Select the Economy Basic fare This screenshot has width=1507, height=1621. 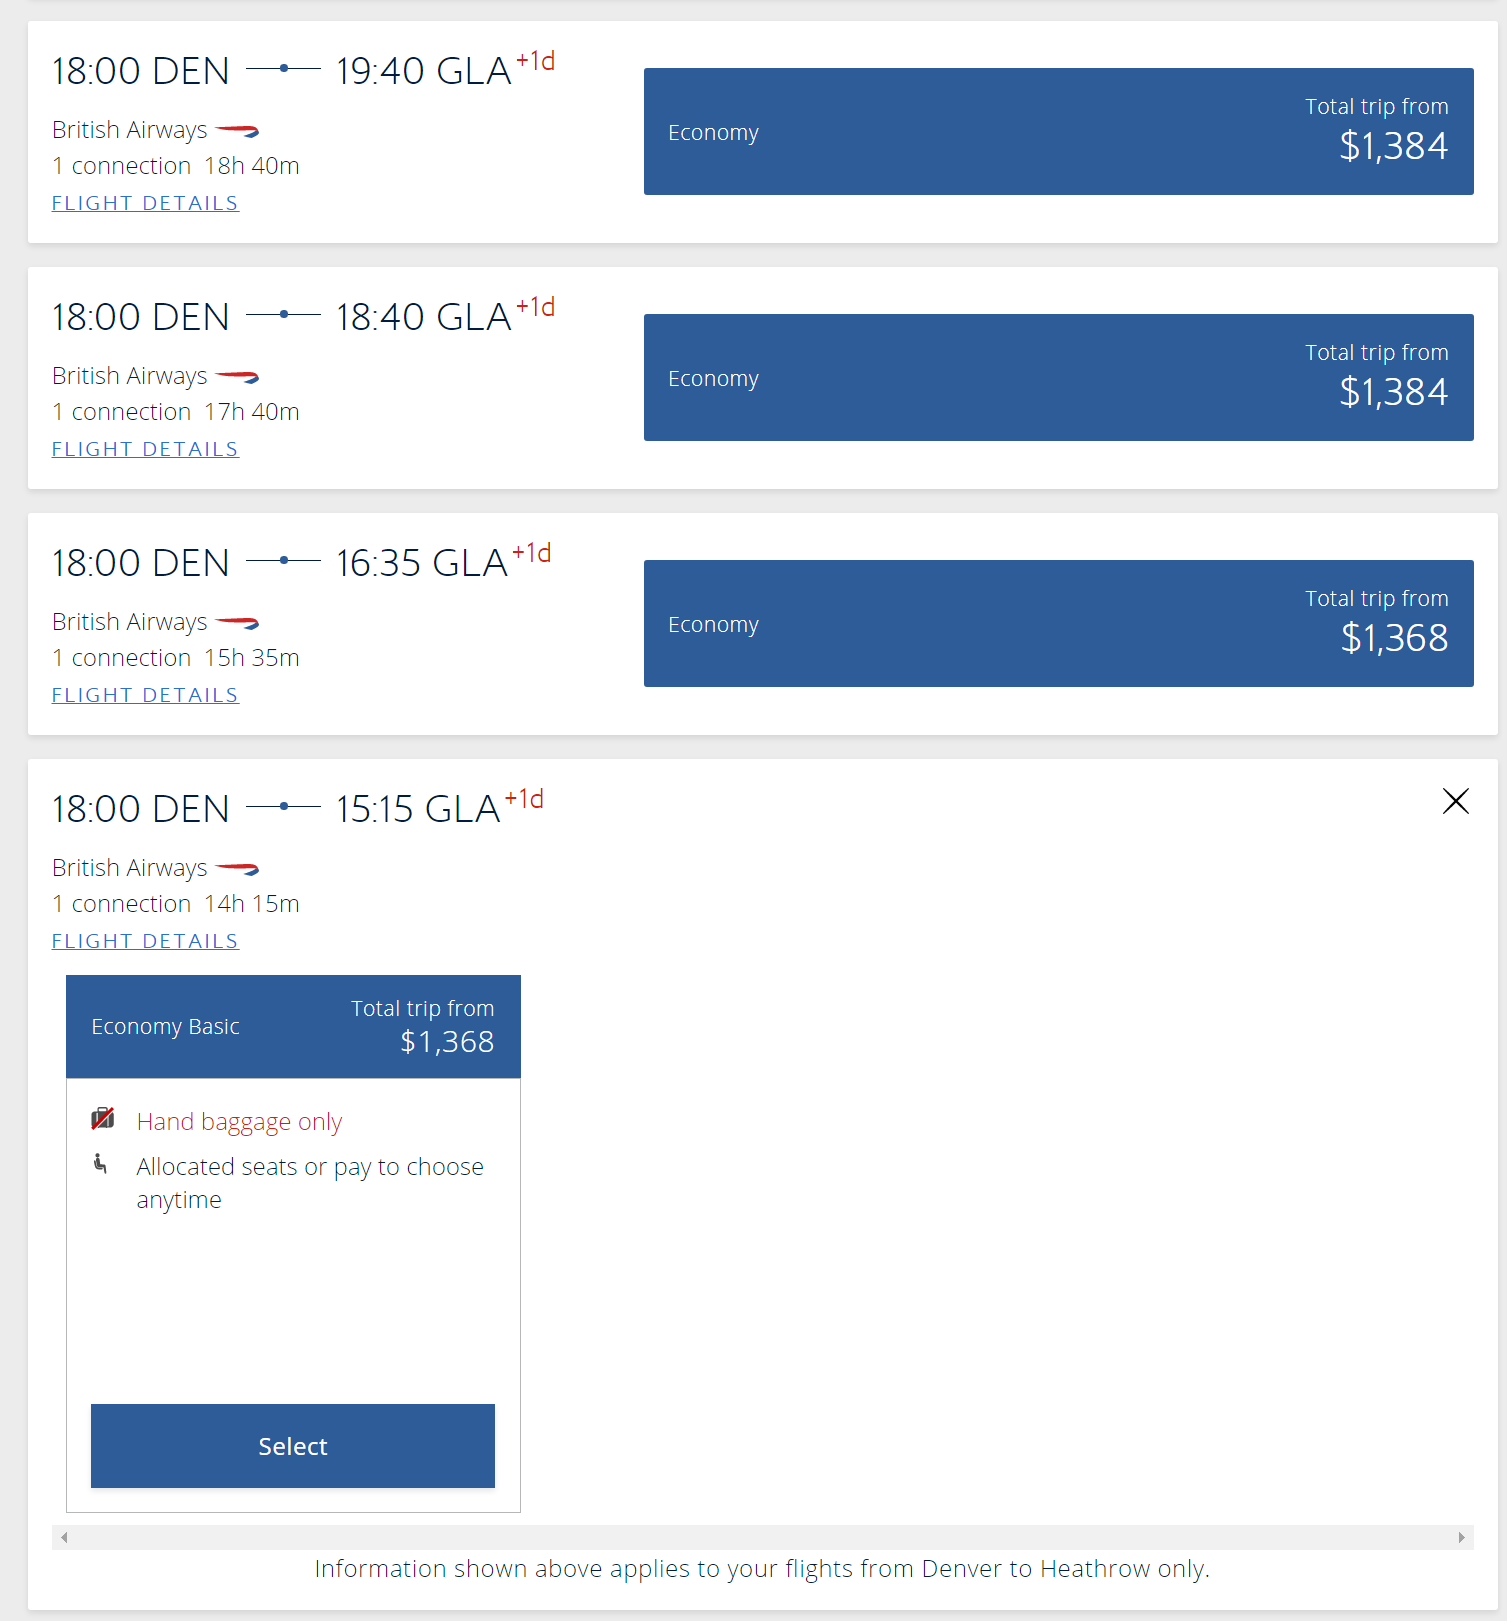tap(293, 1446)
